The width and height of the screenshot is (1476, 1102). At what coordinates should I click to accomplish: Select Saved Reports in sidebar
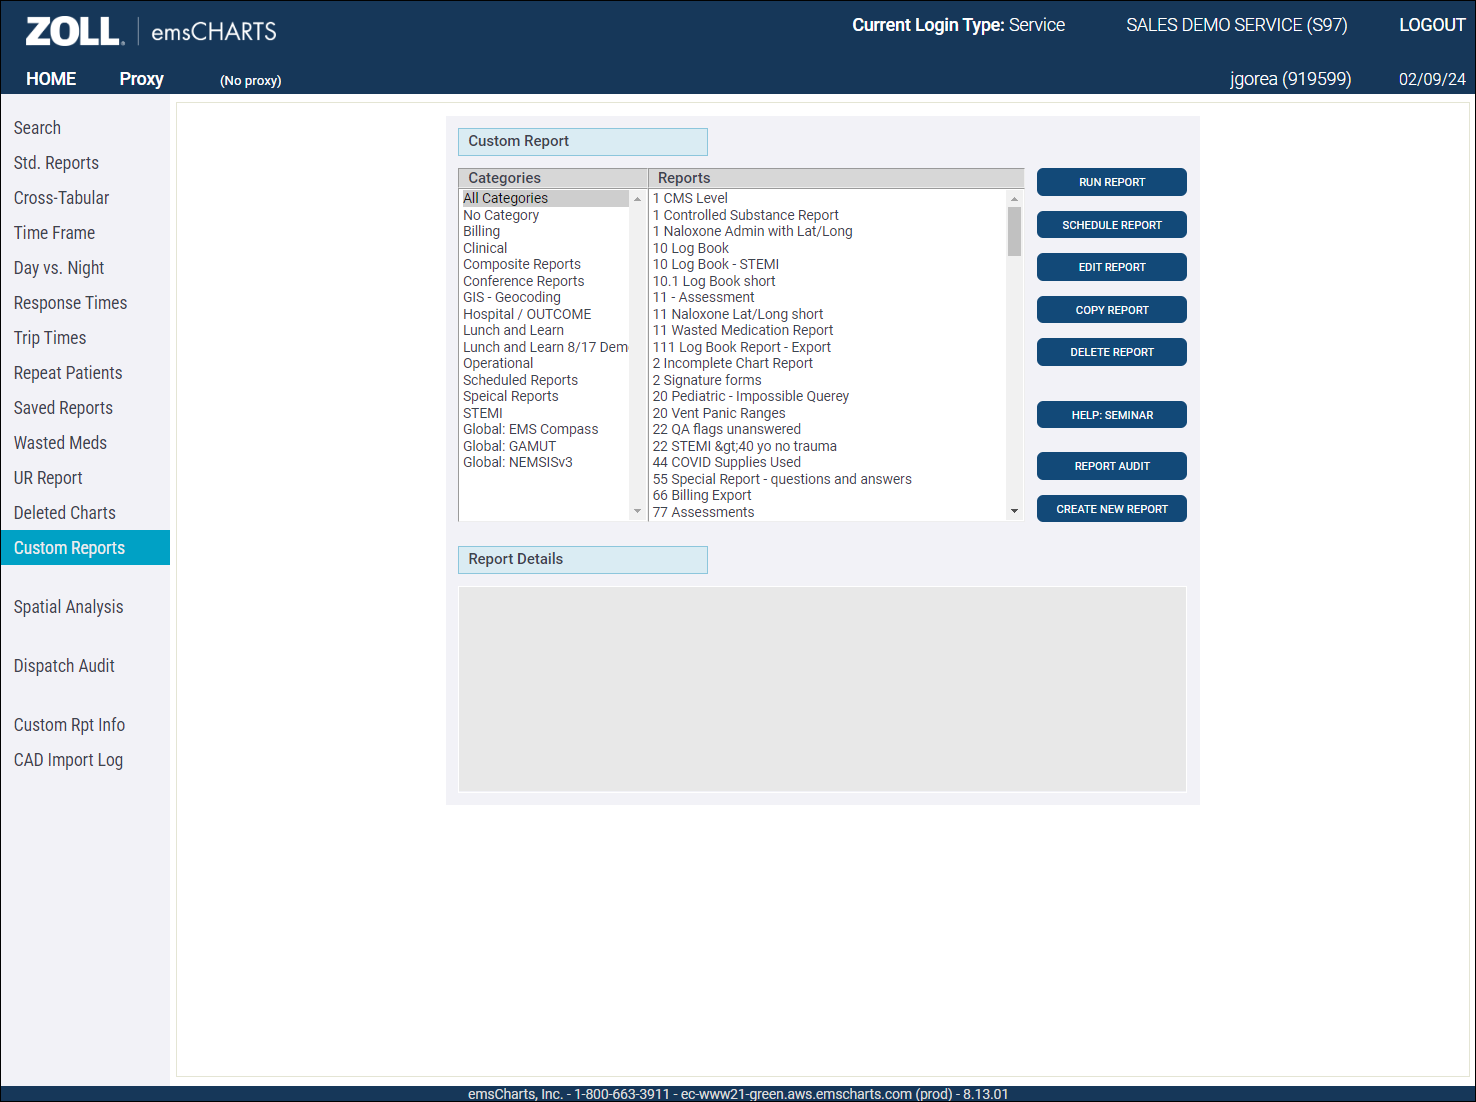point(63,408)
